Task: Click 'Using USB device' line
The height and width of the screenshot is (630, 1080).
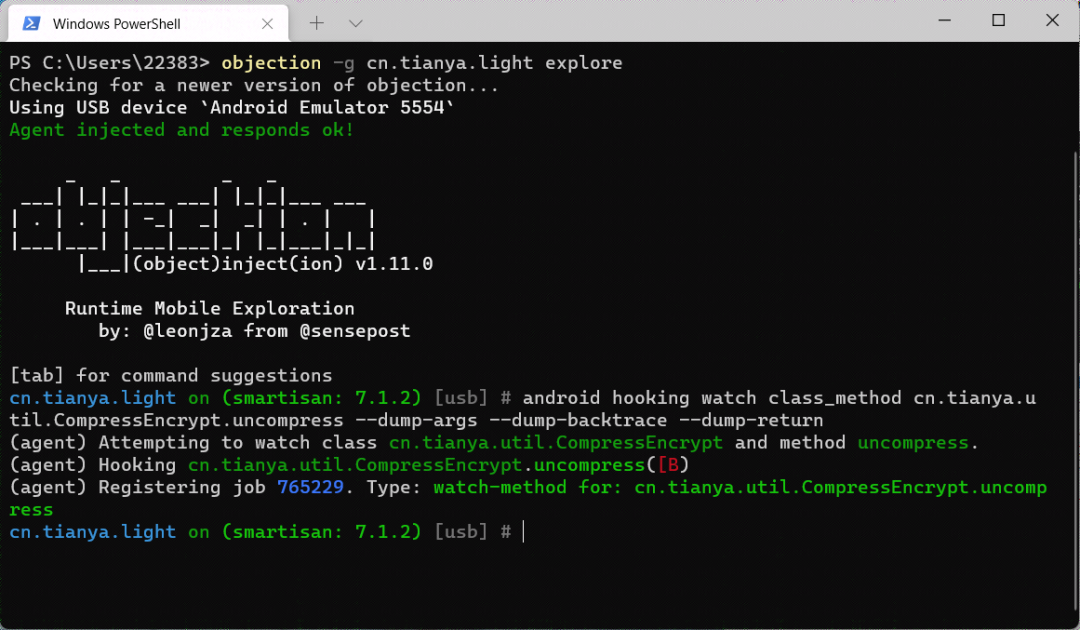Action: [x=231, y=108]
